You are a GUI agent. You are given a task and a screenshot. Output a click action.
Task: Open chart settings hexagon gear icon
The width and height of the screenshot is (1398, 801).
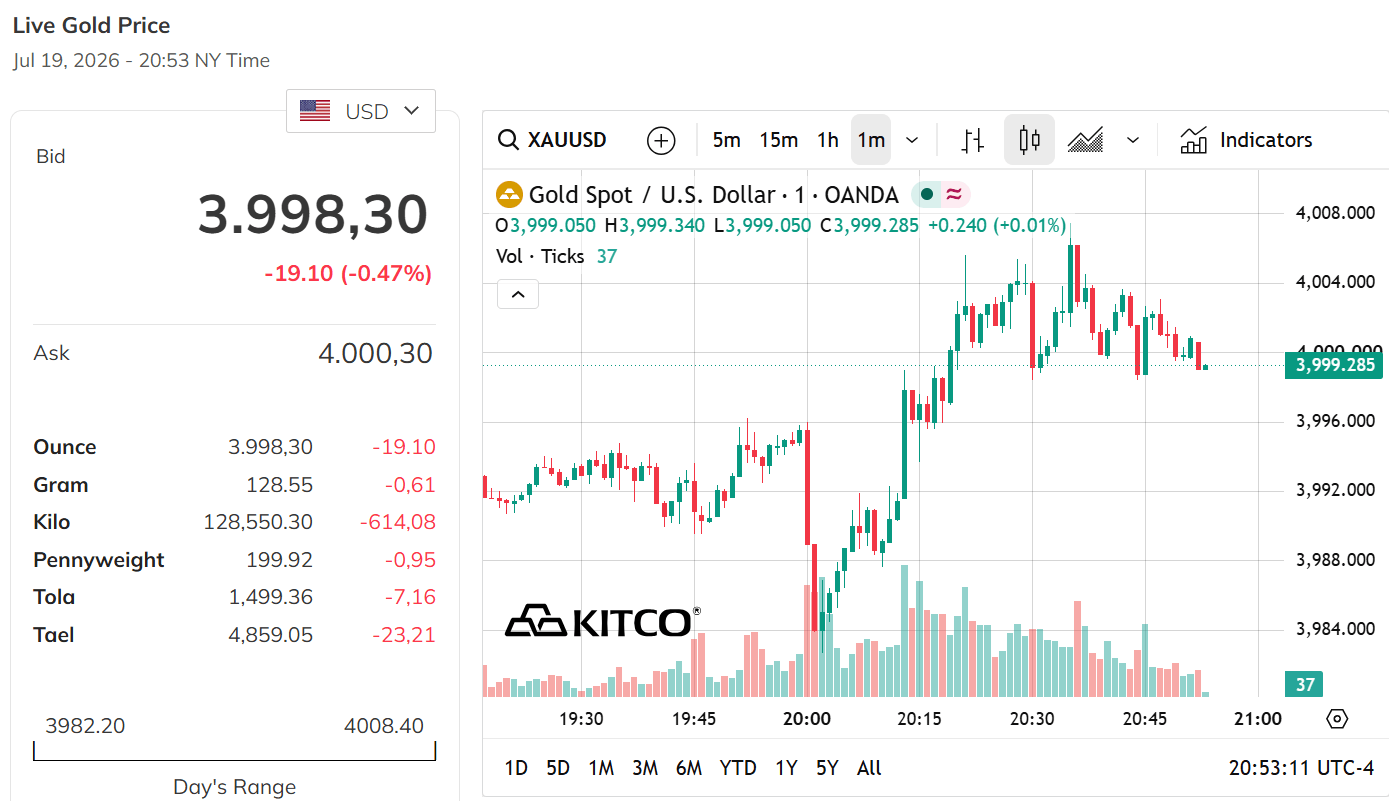(x=1337, y=718)
